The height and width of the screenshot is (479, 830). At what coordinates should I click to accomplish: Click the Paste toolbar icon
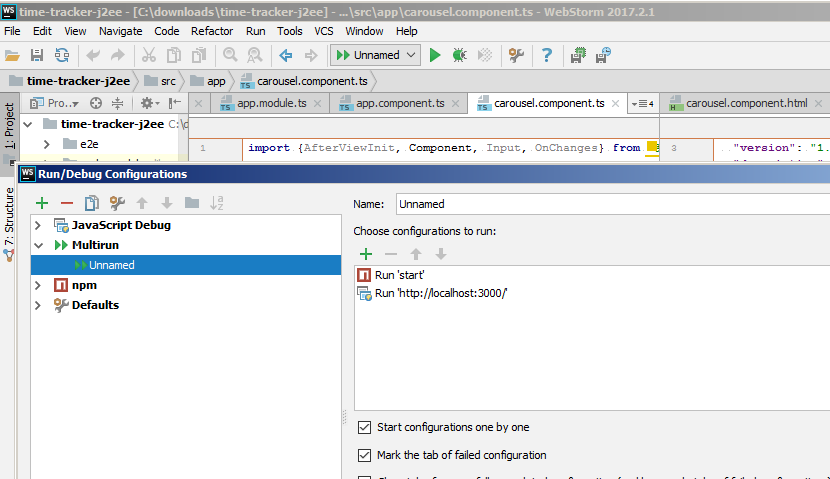199,55
